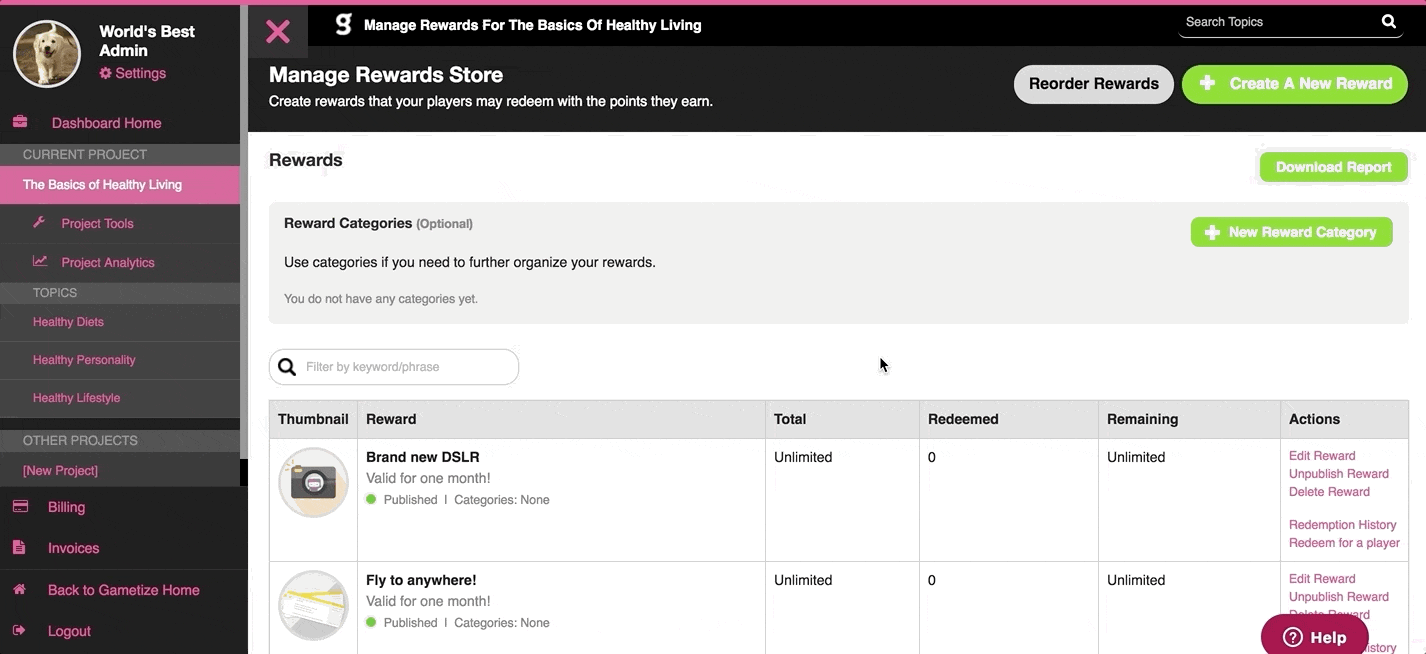Click the question mark icon on Help
This screenshot has height=654, width=1426.
pos(1292,637)
